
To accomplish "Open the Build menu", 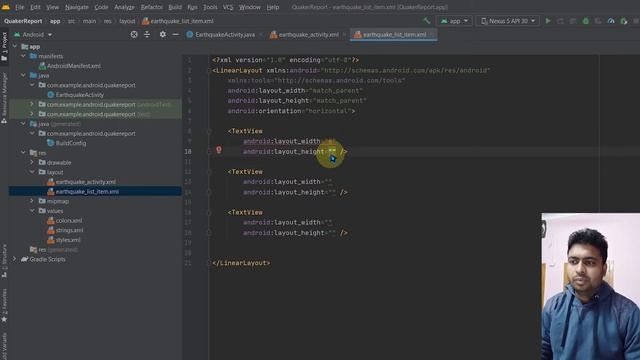I will click(x=175, y=7).
